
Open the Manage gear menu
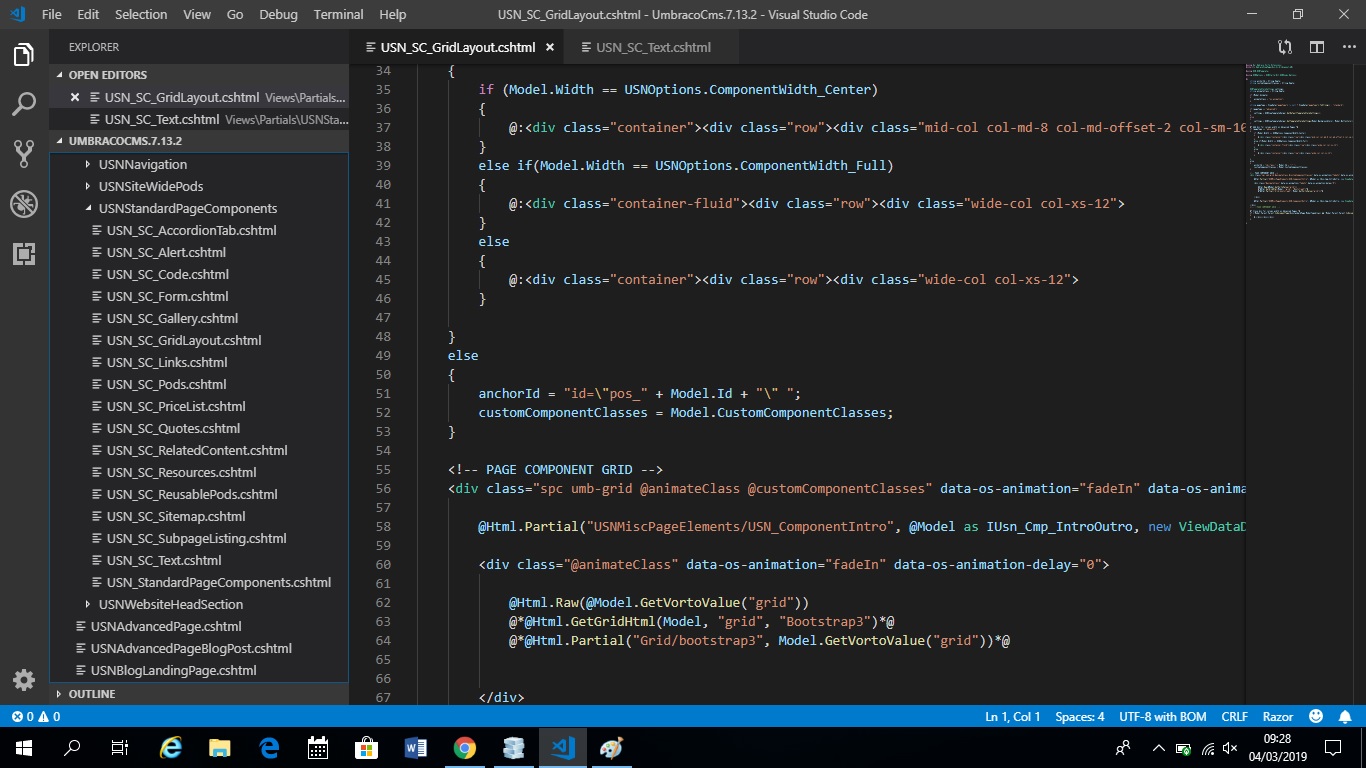coord(24,680)
